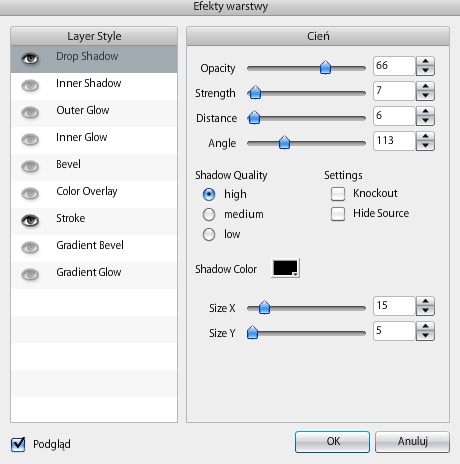Focus the Distance value field showing 6
The width and height of the screenshot is (460, 464).
point(394,116)
